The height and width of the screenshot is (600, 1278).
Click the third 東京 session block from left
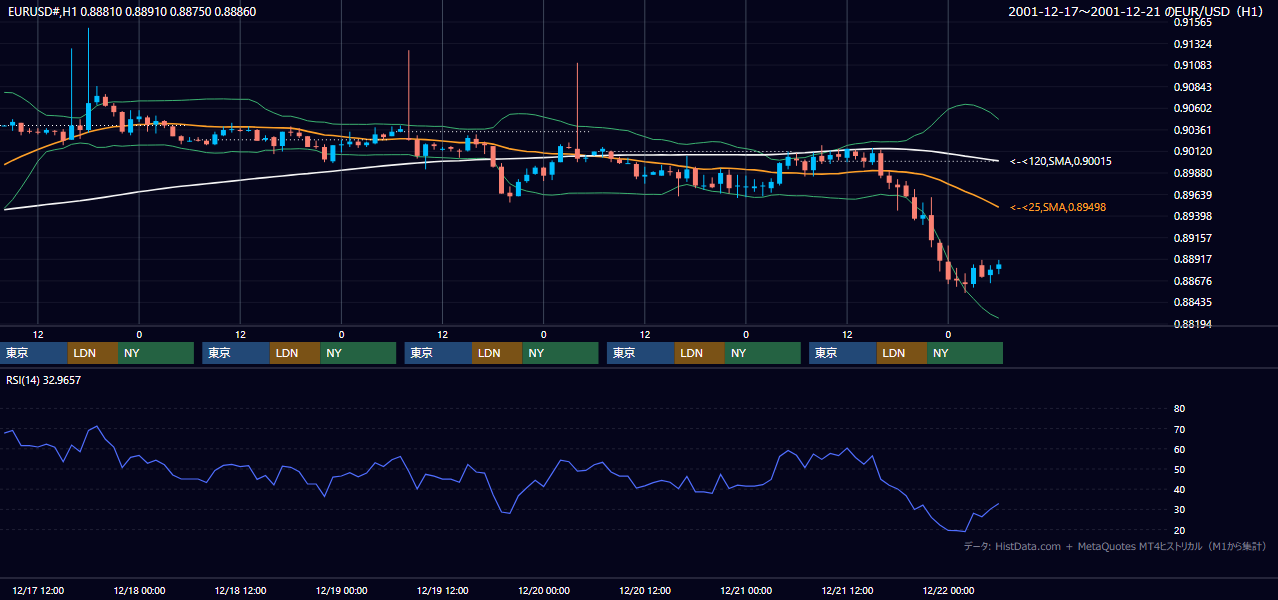point(438,353)
